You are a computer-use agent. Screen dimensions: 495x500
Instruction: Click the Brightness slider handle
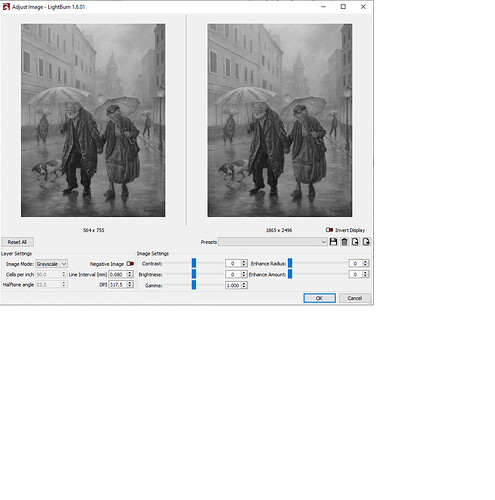point(194,274)
